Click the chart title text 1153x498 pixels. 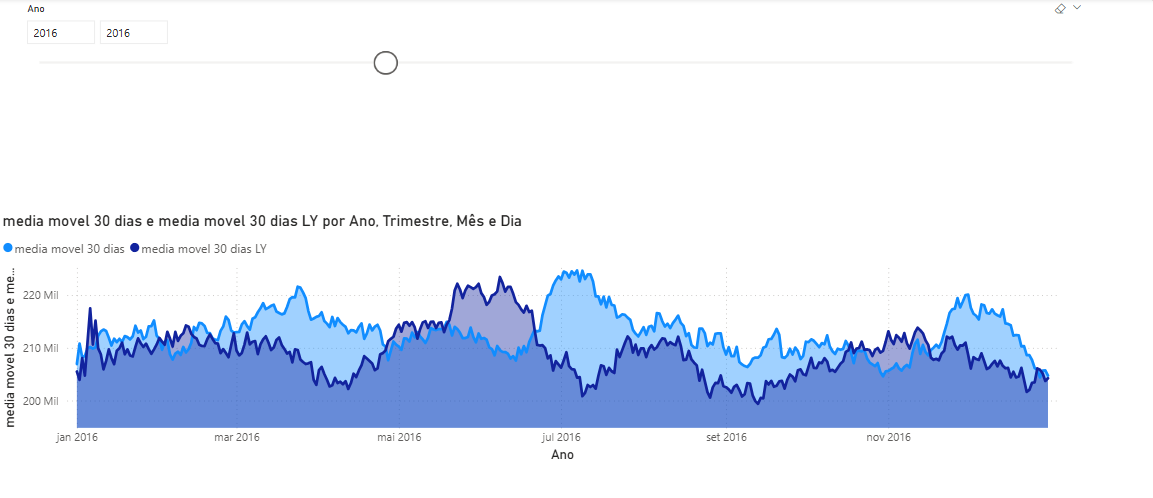262,221
